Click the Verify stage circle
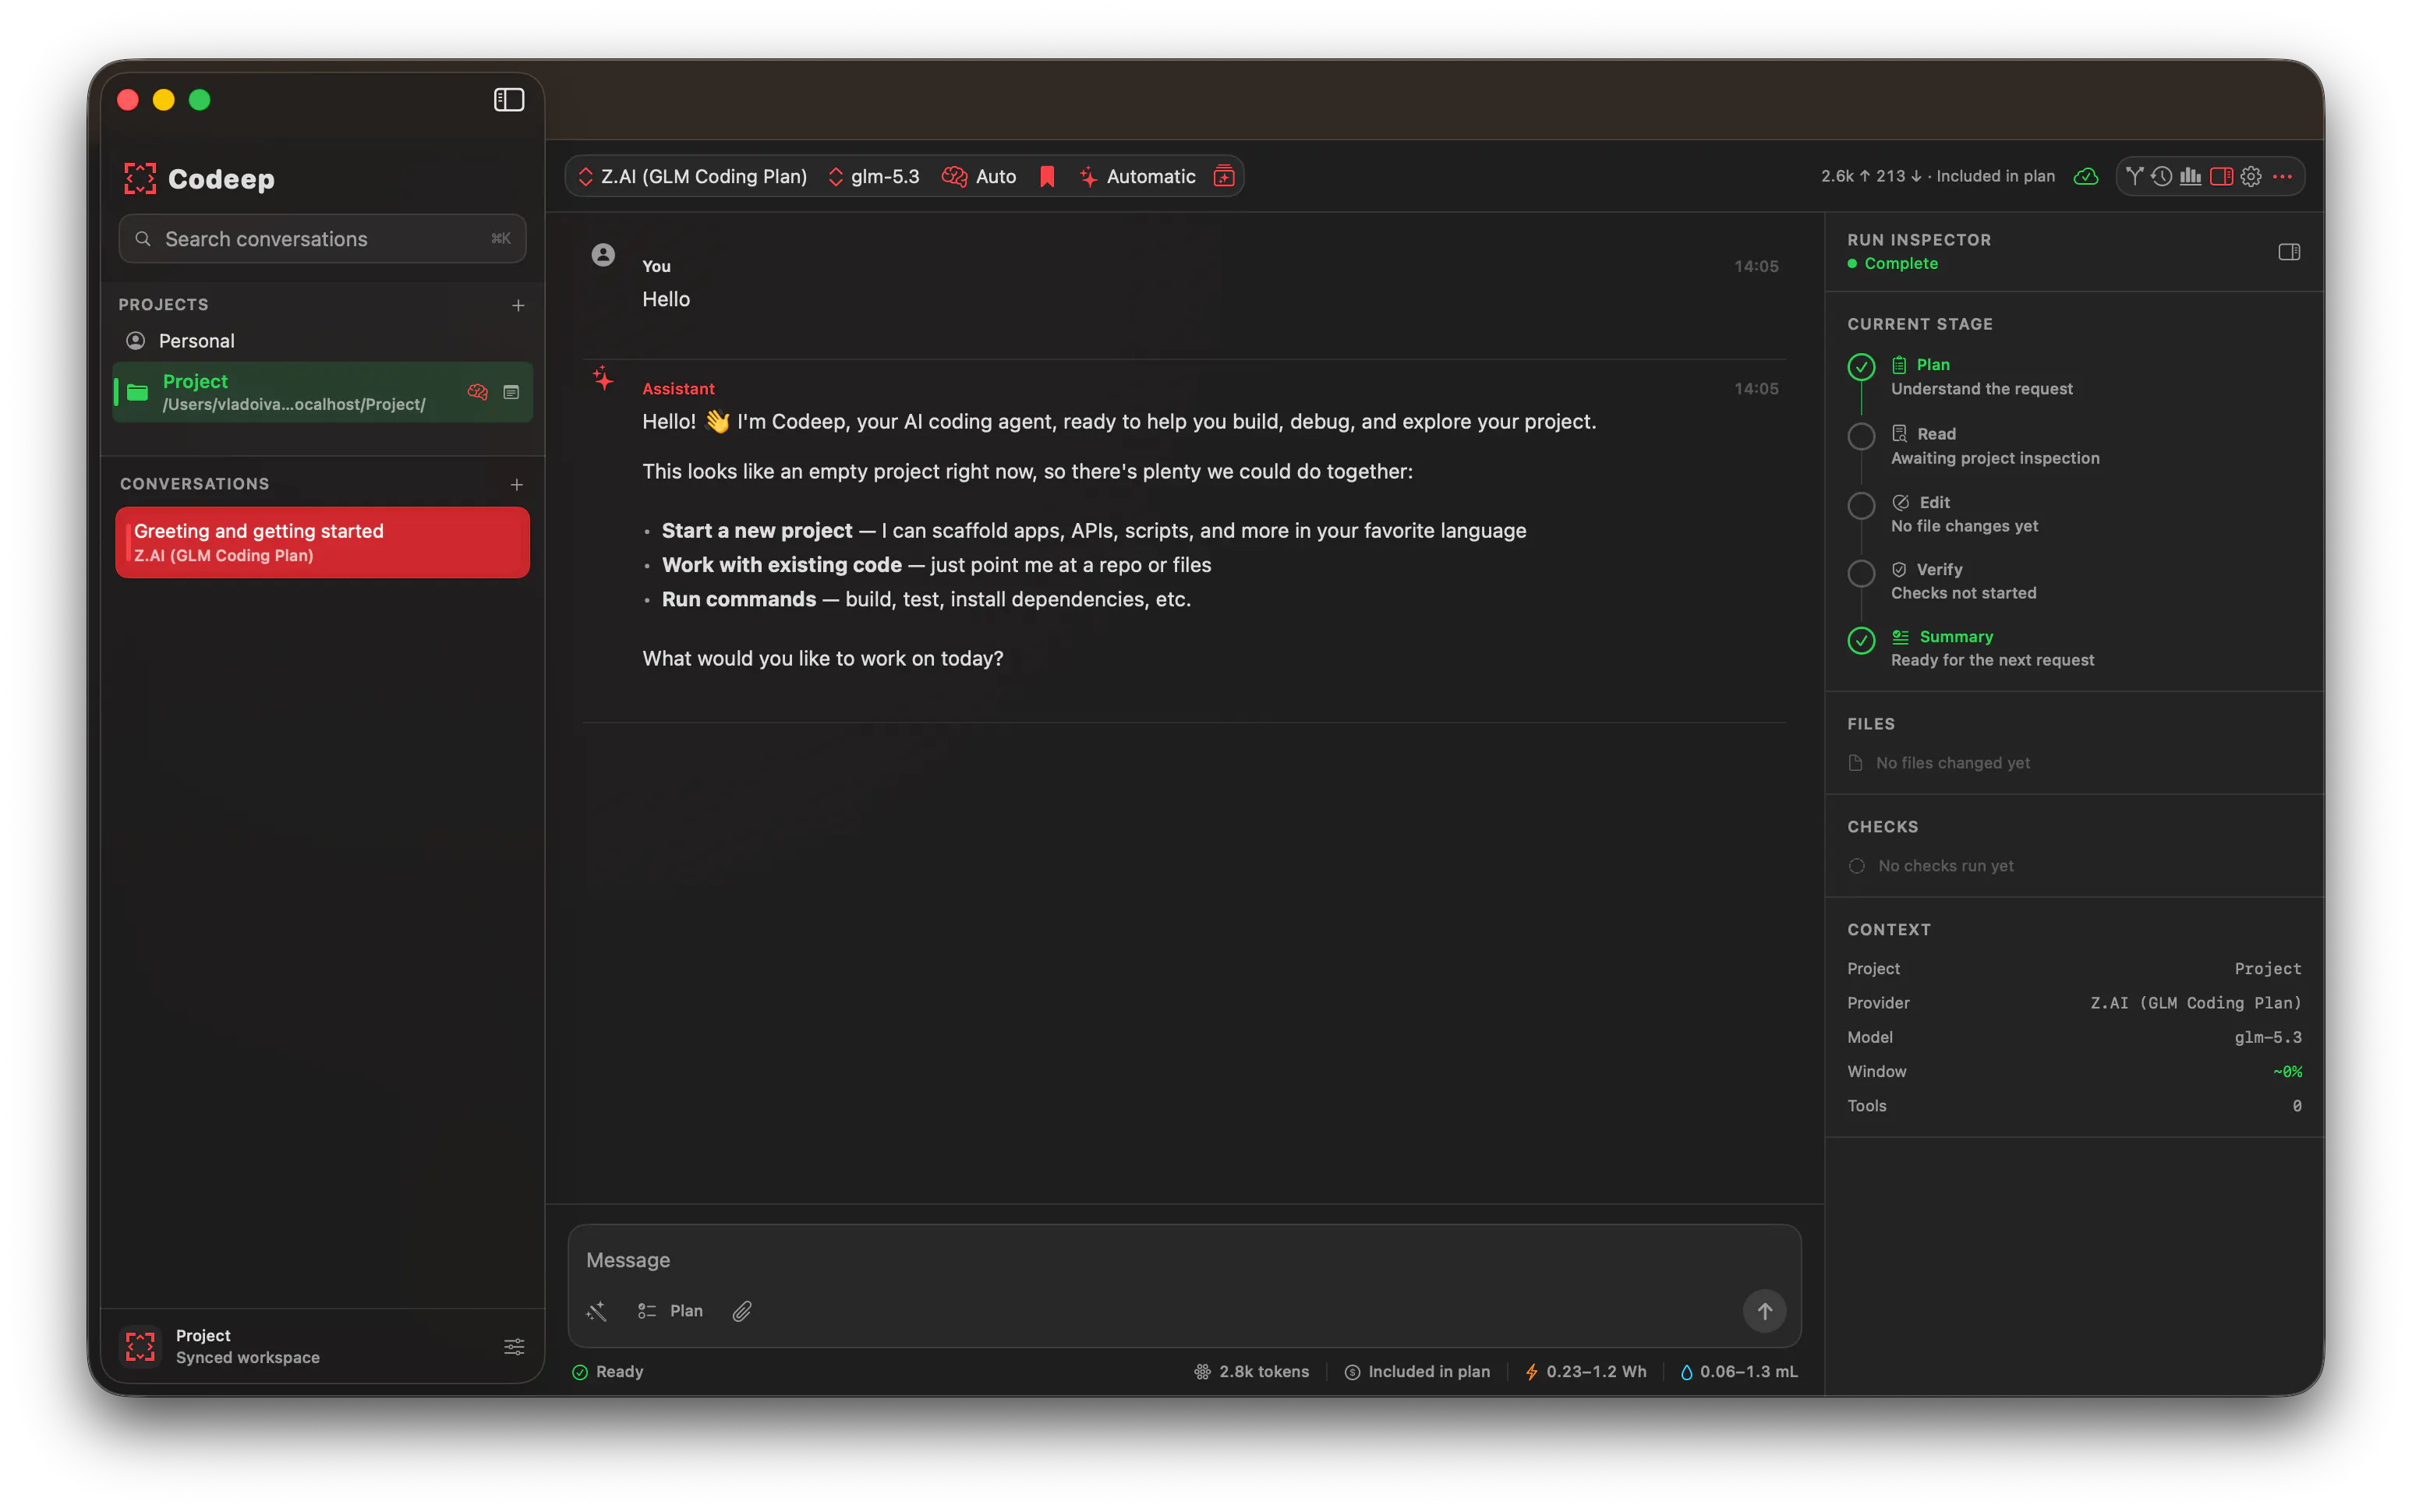 1861,573
